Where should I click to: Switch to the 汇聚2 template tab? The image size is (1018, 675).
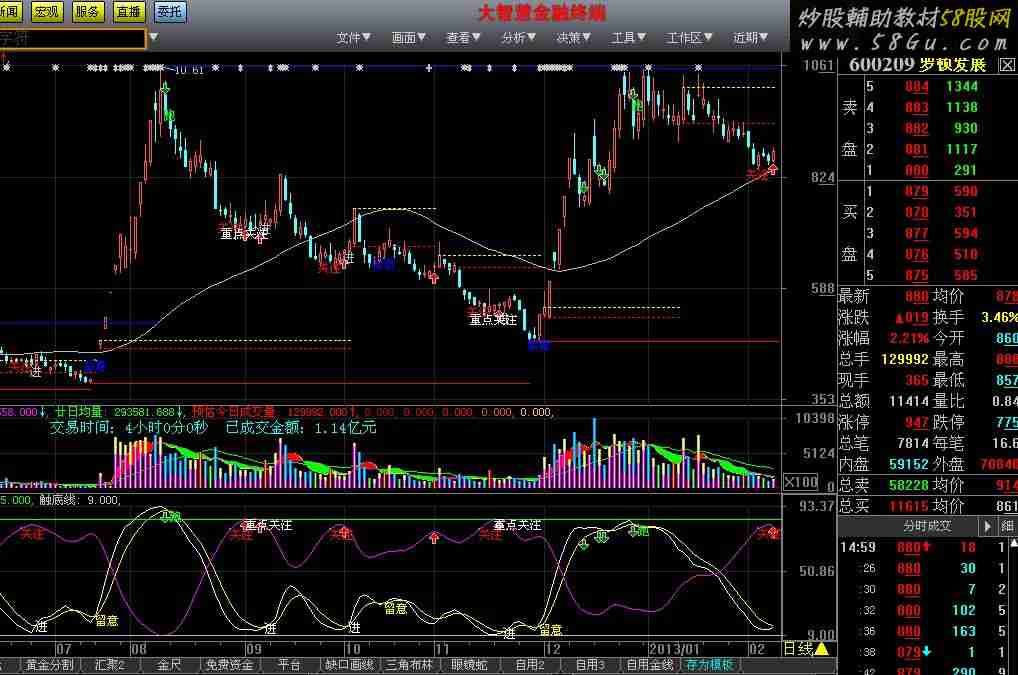109,665
